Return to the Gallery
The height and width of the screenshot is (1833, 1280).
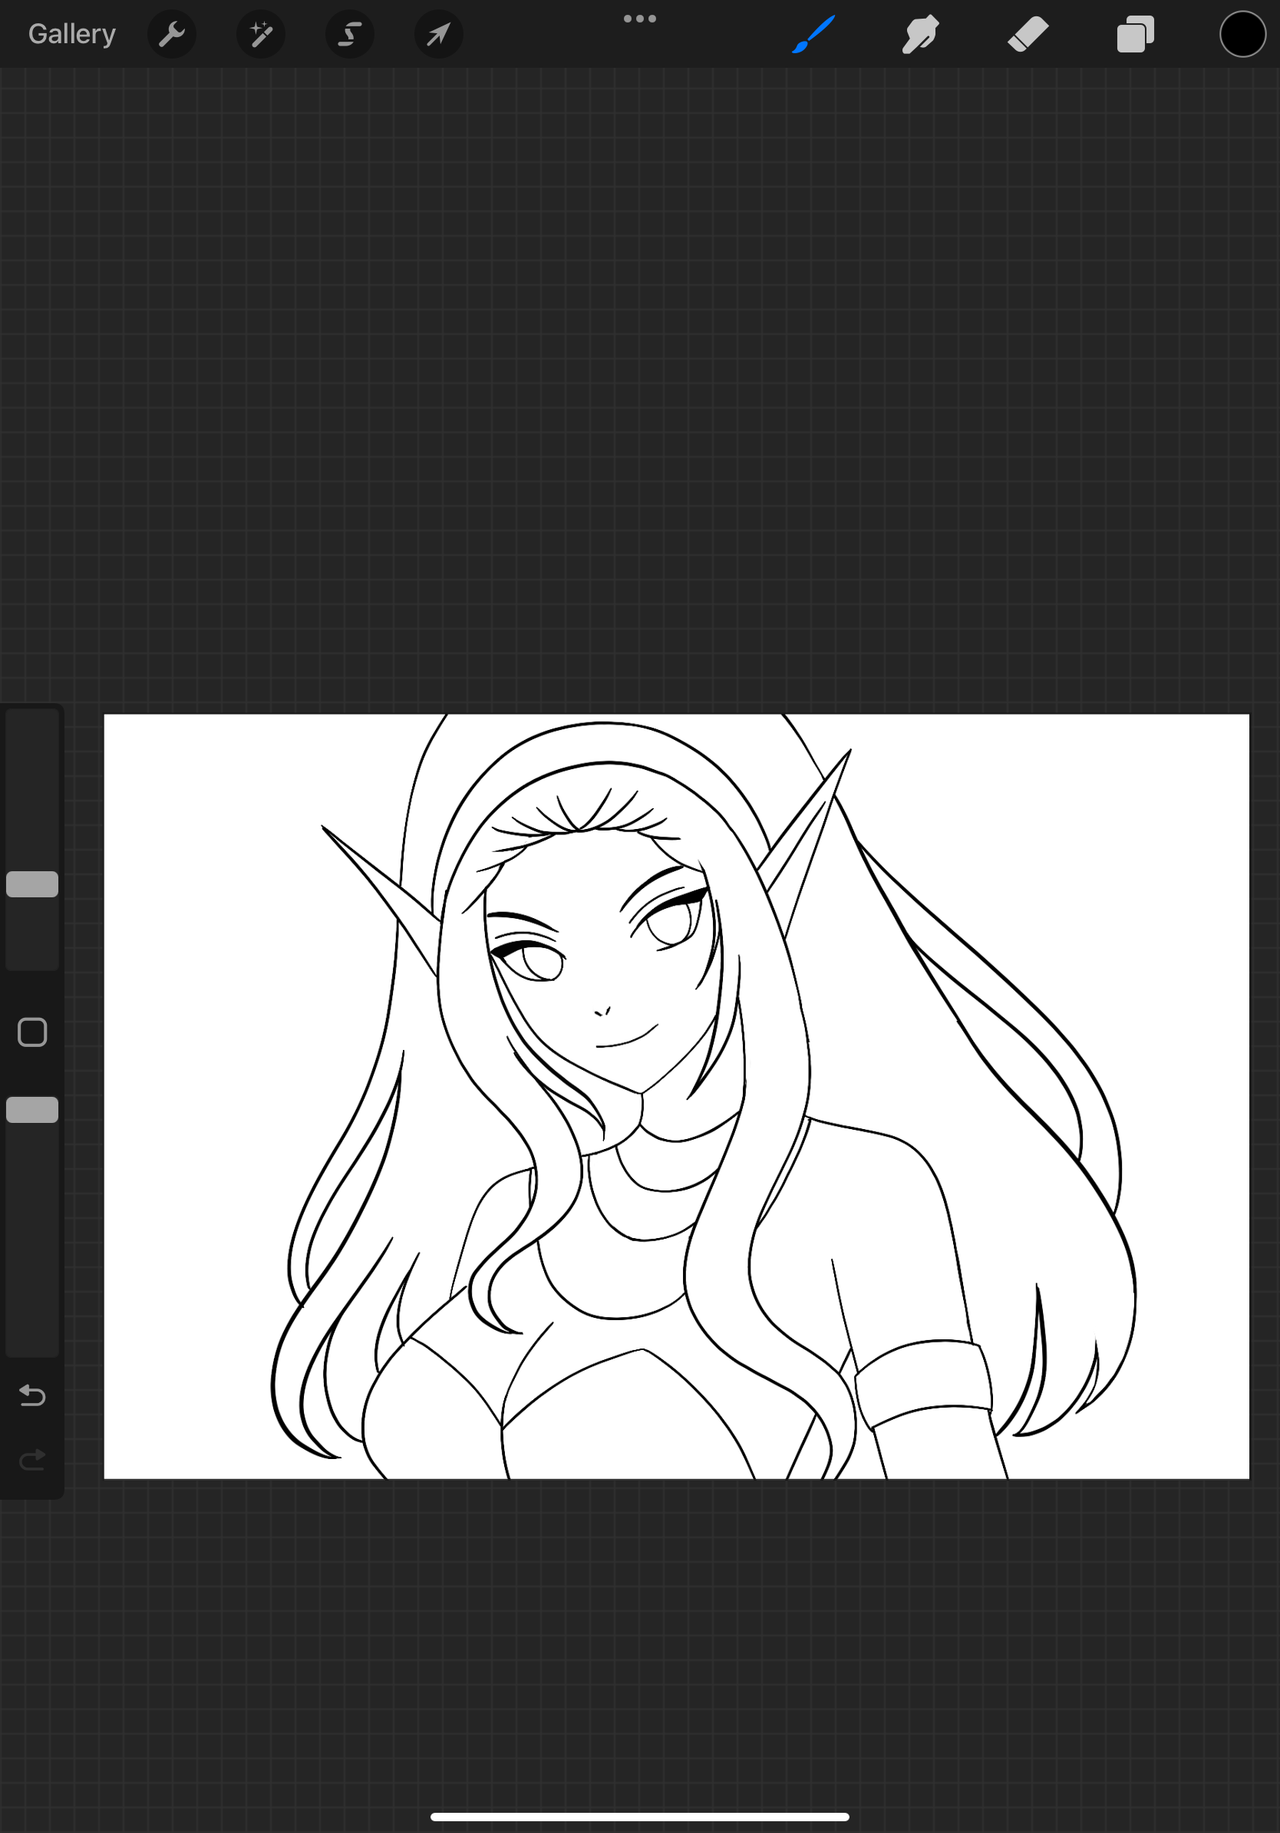pos(71,34)
